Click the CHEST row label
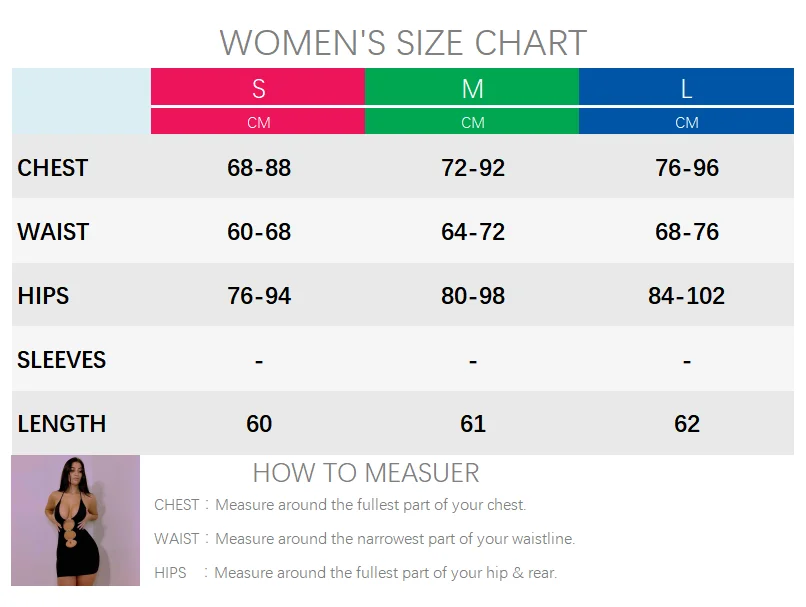Screen dimensions: 806x607 (52, 168)
